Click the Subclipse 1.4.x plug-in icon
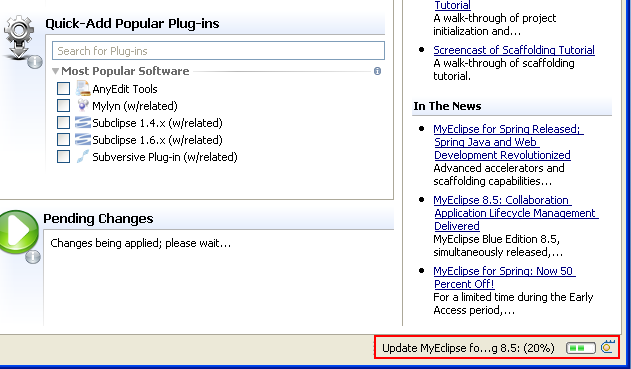631x369 pixels. [82, 122]
